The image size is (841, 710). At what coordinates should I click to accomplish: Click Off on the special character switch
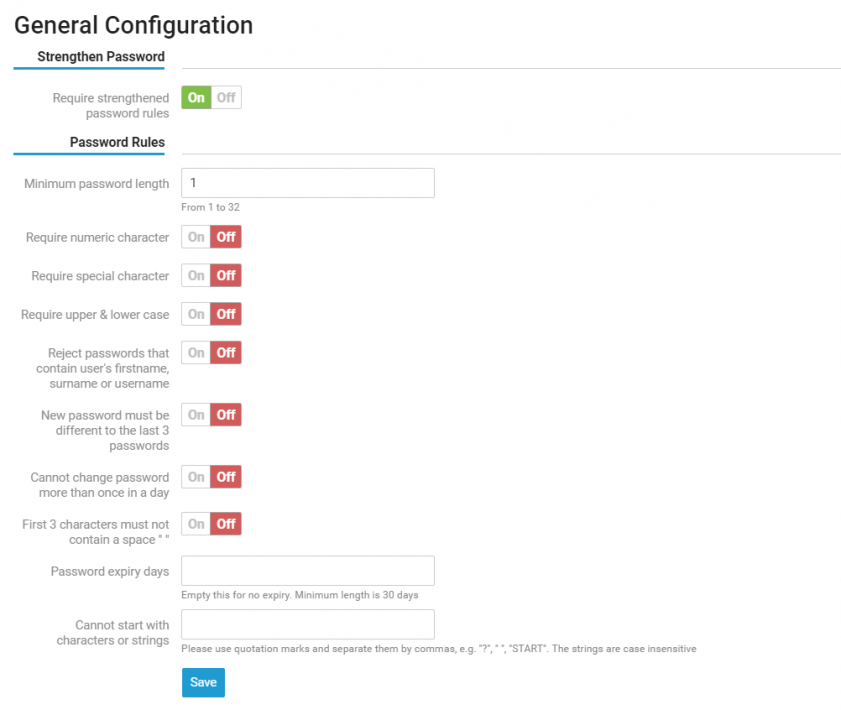click(224, 275)
